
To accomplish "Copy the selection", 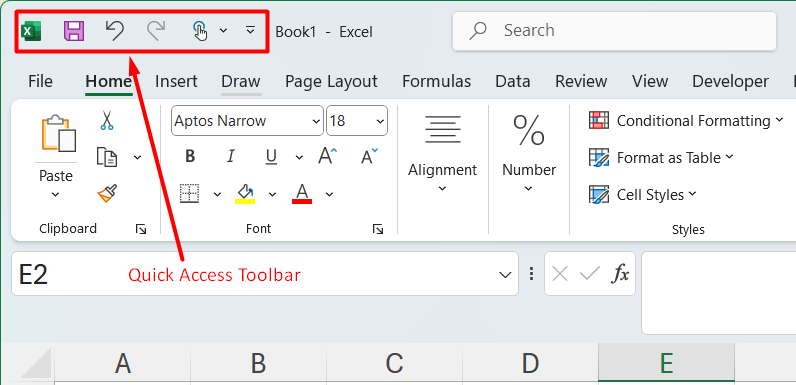I will [107, 157].
